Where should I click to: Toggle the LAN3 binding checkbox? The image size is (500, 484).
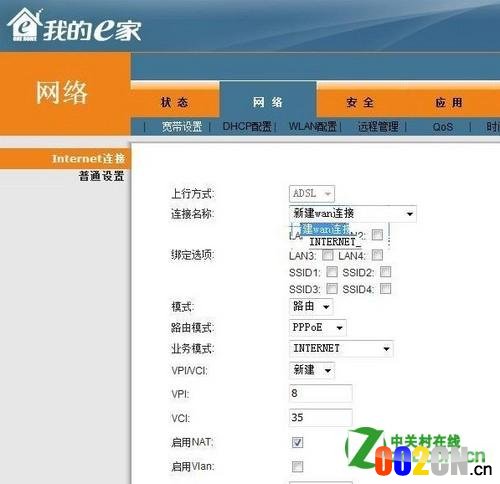327,256
